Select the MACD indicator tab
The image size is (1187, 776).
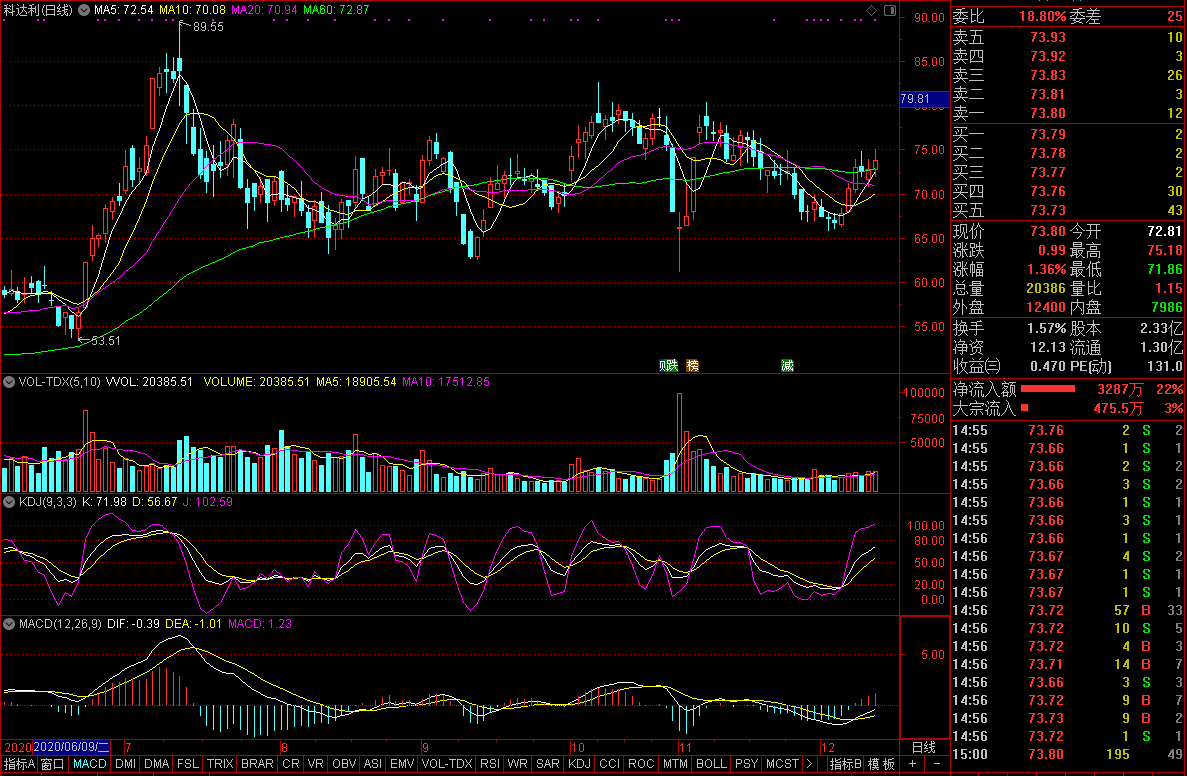pos(90,764)
